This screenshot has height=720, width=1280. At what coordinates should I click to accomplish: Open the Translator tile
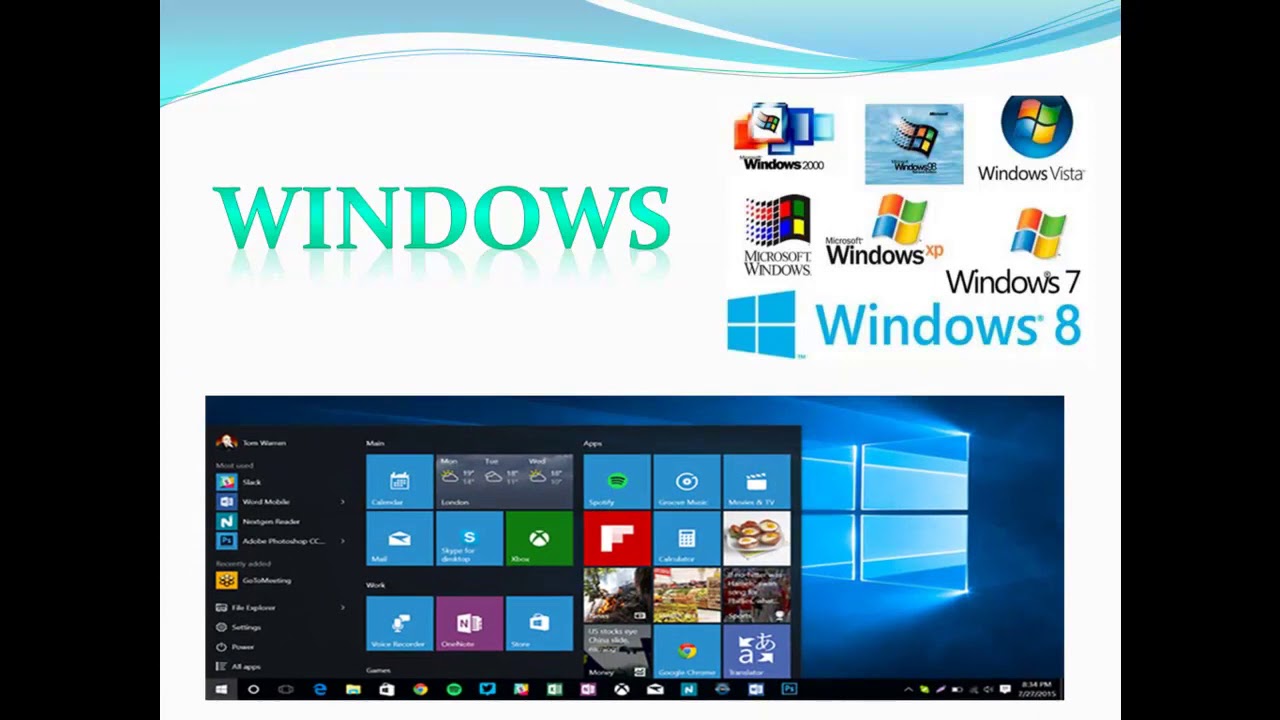tap(756, 652)
